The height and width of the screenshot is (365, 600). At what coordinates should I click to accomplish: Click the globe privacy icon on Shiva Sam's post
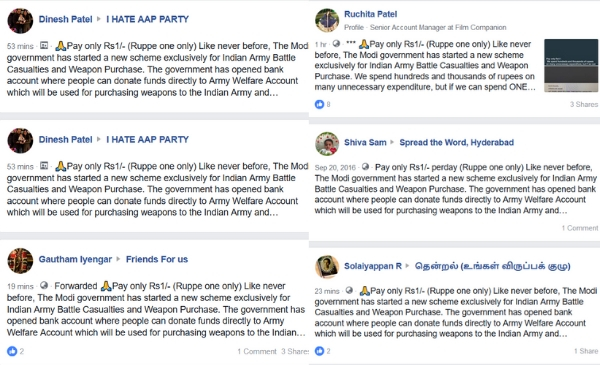point(365,167)
